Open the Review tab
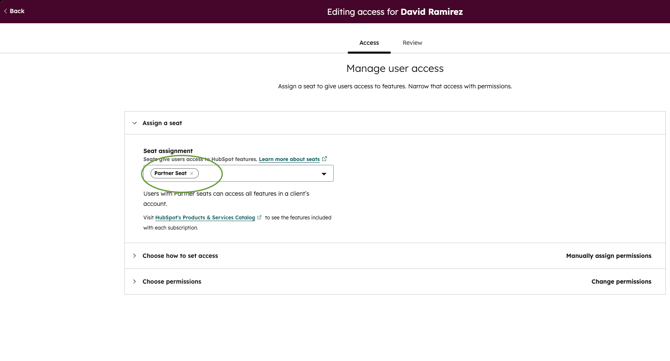The width and height of the screenshot is (670, 361). pos(412,43)
